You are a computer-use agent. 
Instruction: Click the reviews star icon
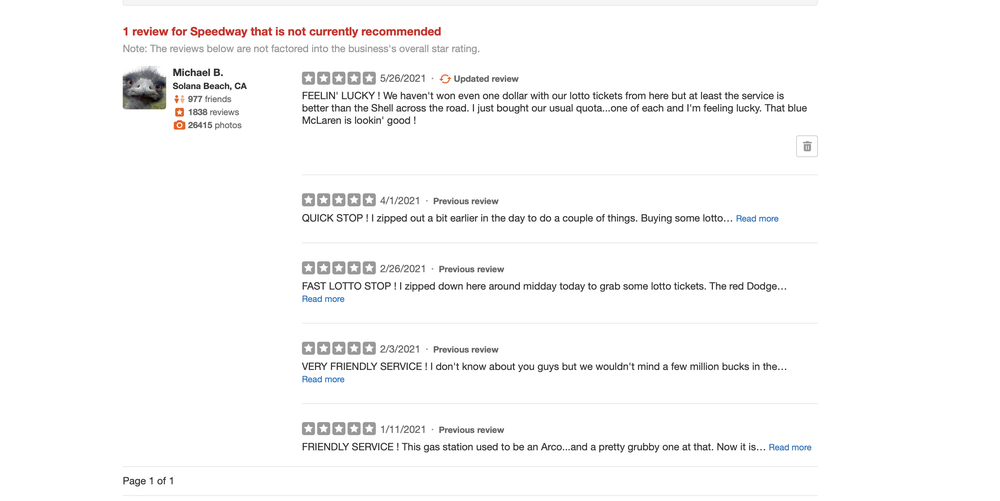tap(179, 112)
